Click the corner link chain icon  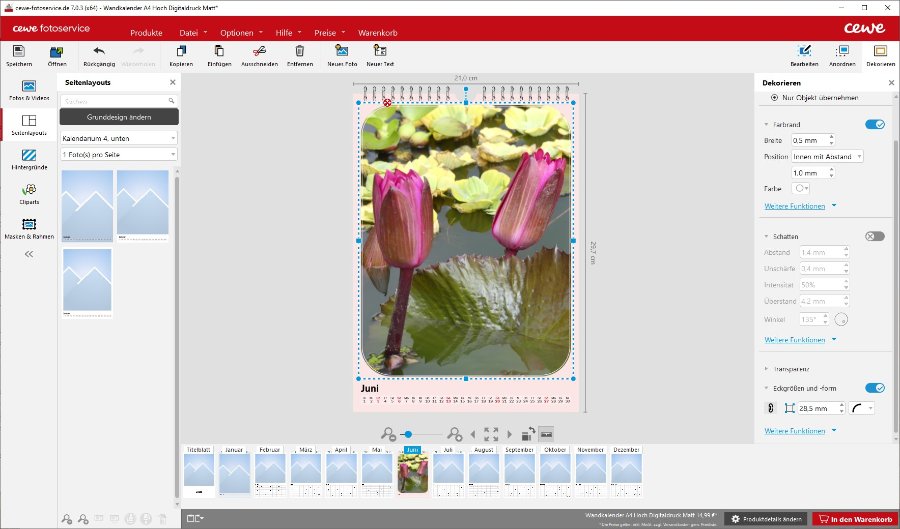point(771,408)
